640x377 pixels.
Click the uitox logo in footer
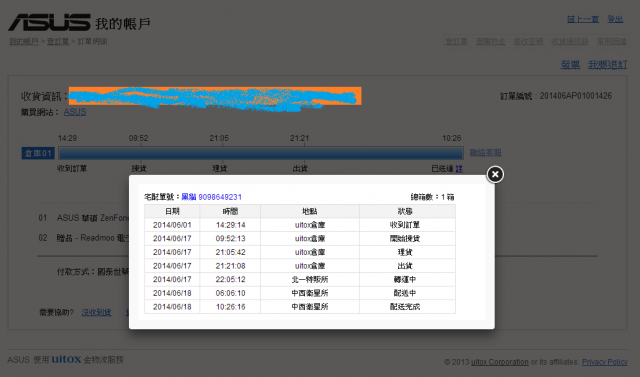click(x=66, y=359)
